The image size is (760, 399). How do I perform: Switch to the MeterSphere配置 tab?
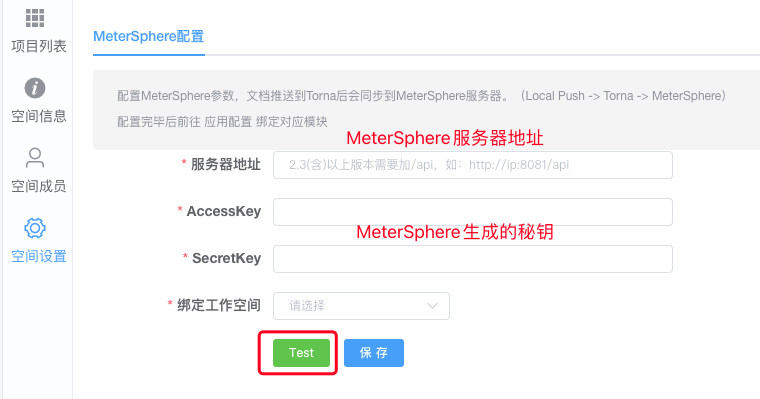click(x=149, y=36)
